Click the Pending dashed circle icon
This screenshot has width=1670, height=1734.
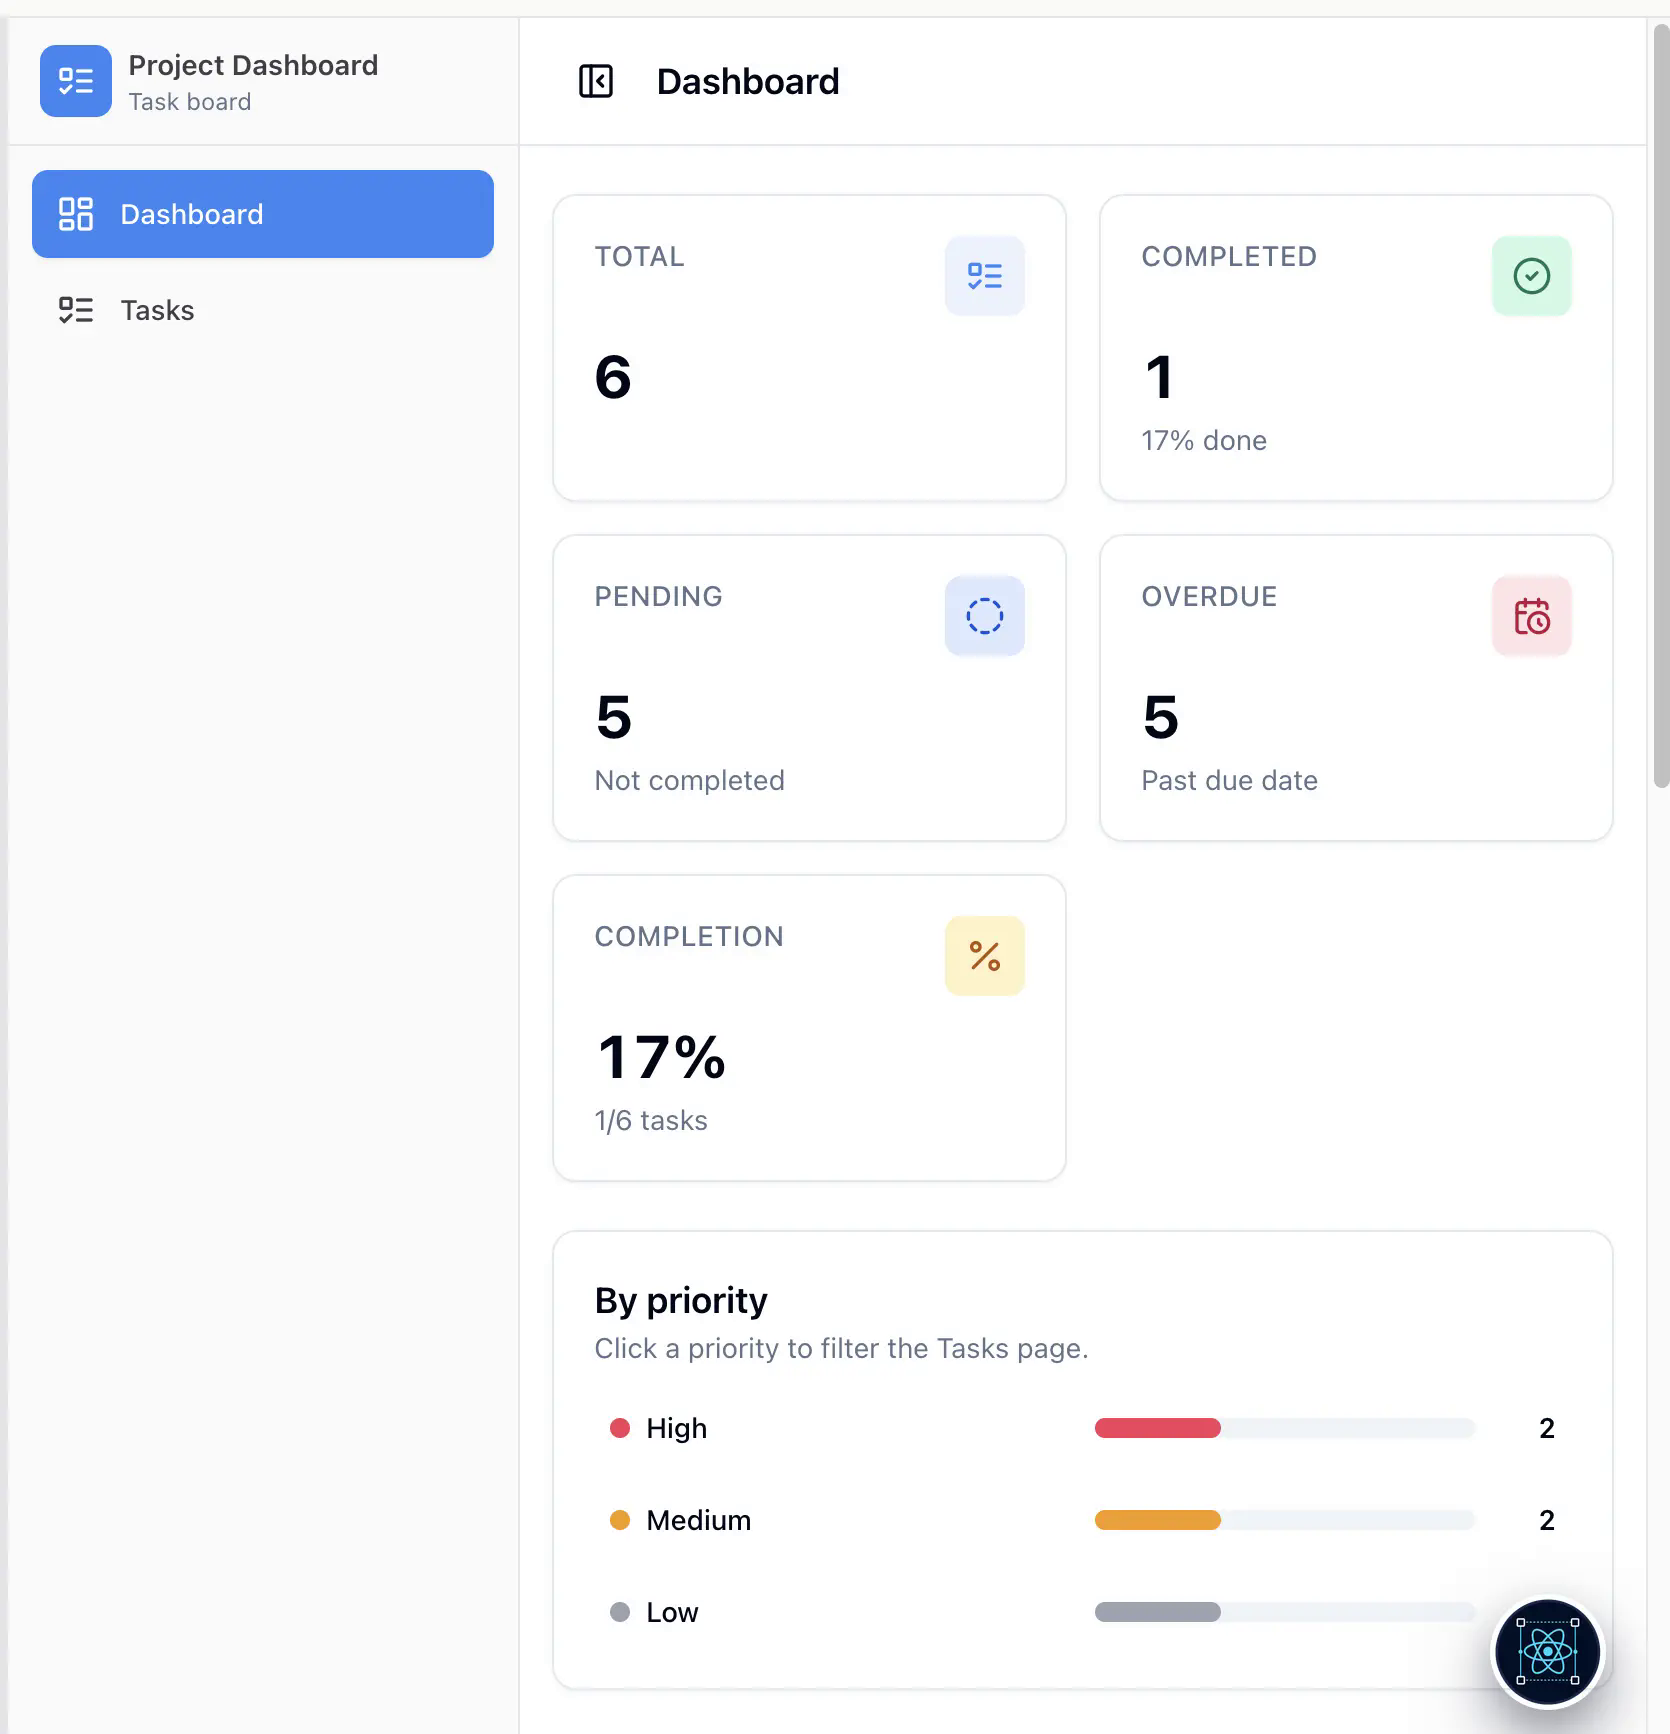[x=985, y=616]
